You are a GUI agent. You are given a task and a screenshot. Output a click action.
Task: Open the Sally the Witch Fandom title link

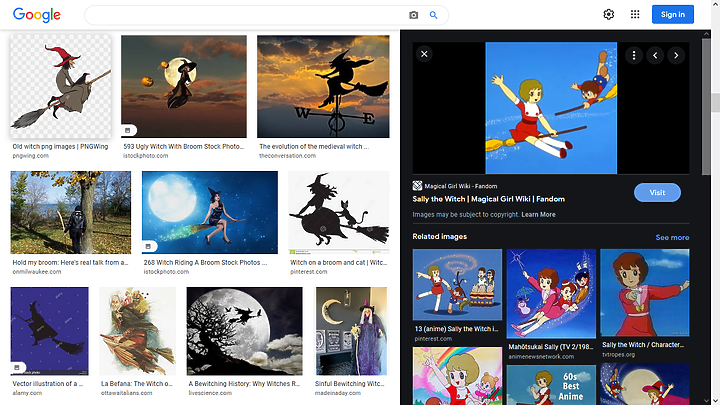(488, 199)
